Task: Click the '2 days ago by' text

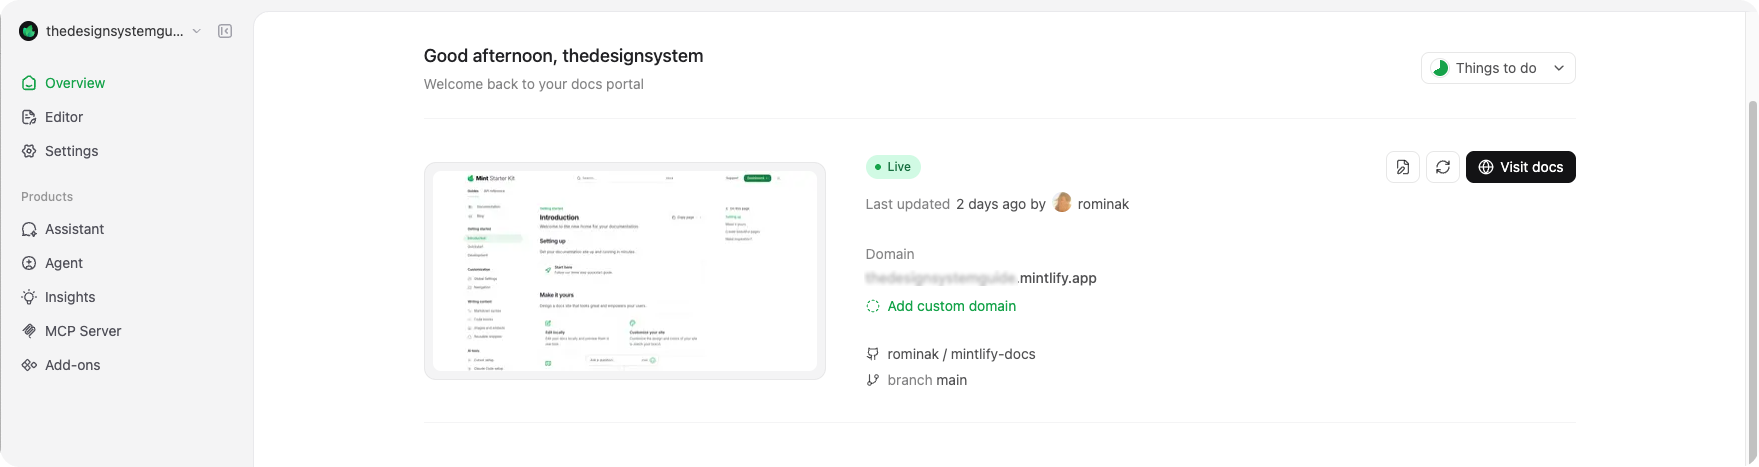Action: click(1001, 204)
